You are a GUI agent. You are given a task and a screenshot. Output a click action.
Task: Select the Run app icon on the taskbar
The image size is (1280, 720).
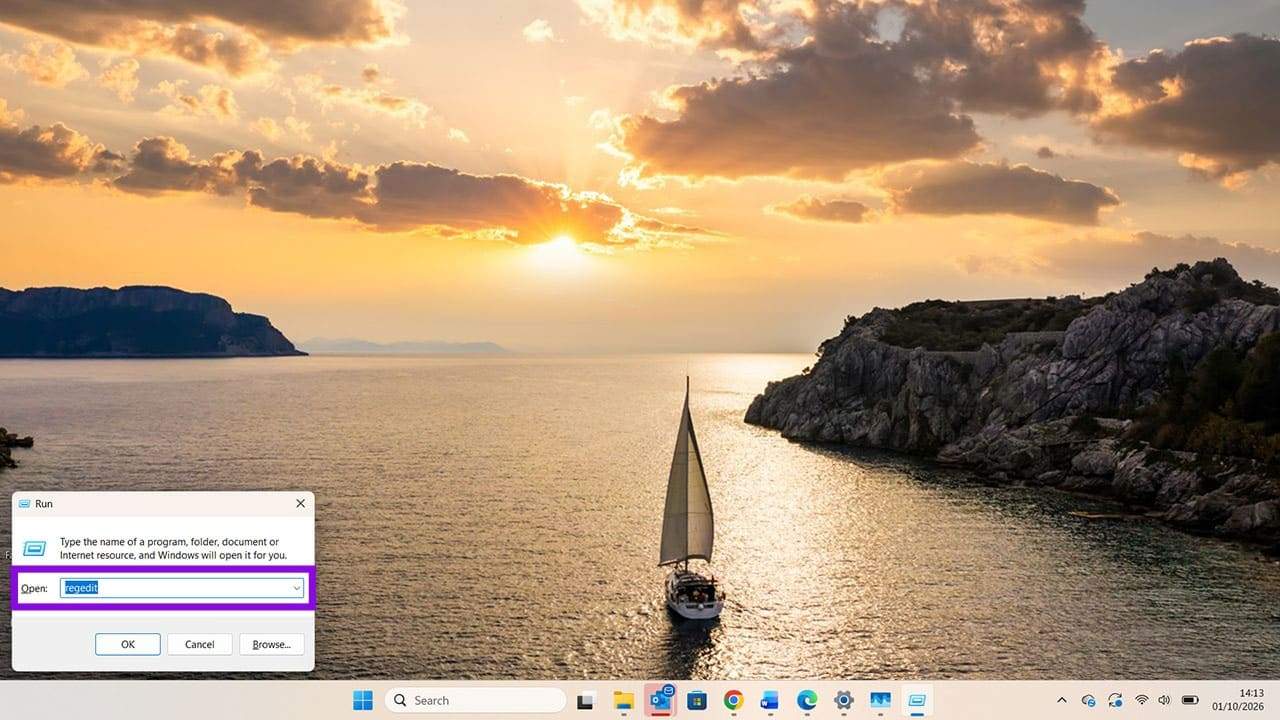916,700
